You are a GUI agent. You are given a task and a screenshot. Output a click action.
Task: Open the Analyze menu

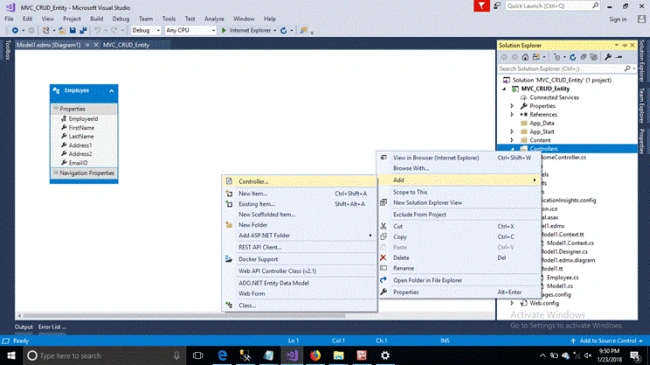[214, 19]
